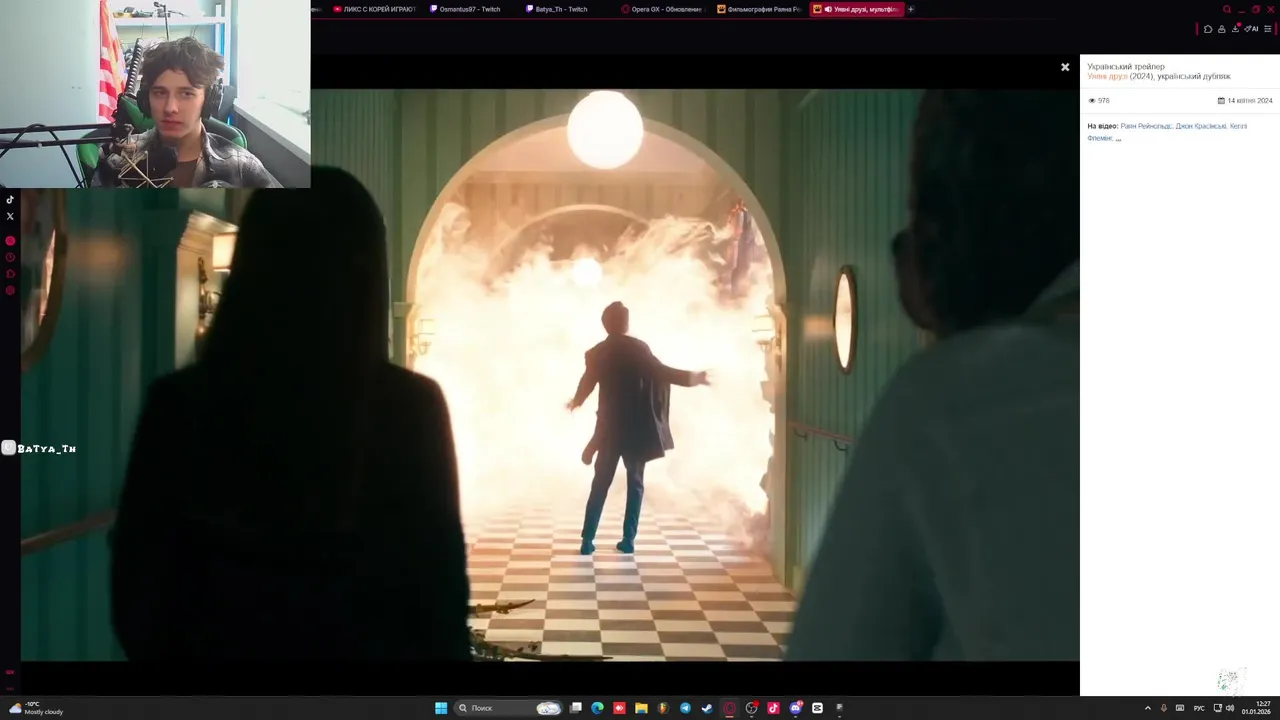This screenshot has width=1280, height=720.
Task: Expand the full cast list ellipsis
Action: coord(1118,138)
